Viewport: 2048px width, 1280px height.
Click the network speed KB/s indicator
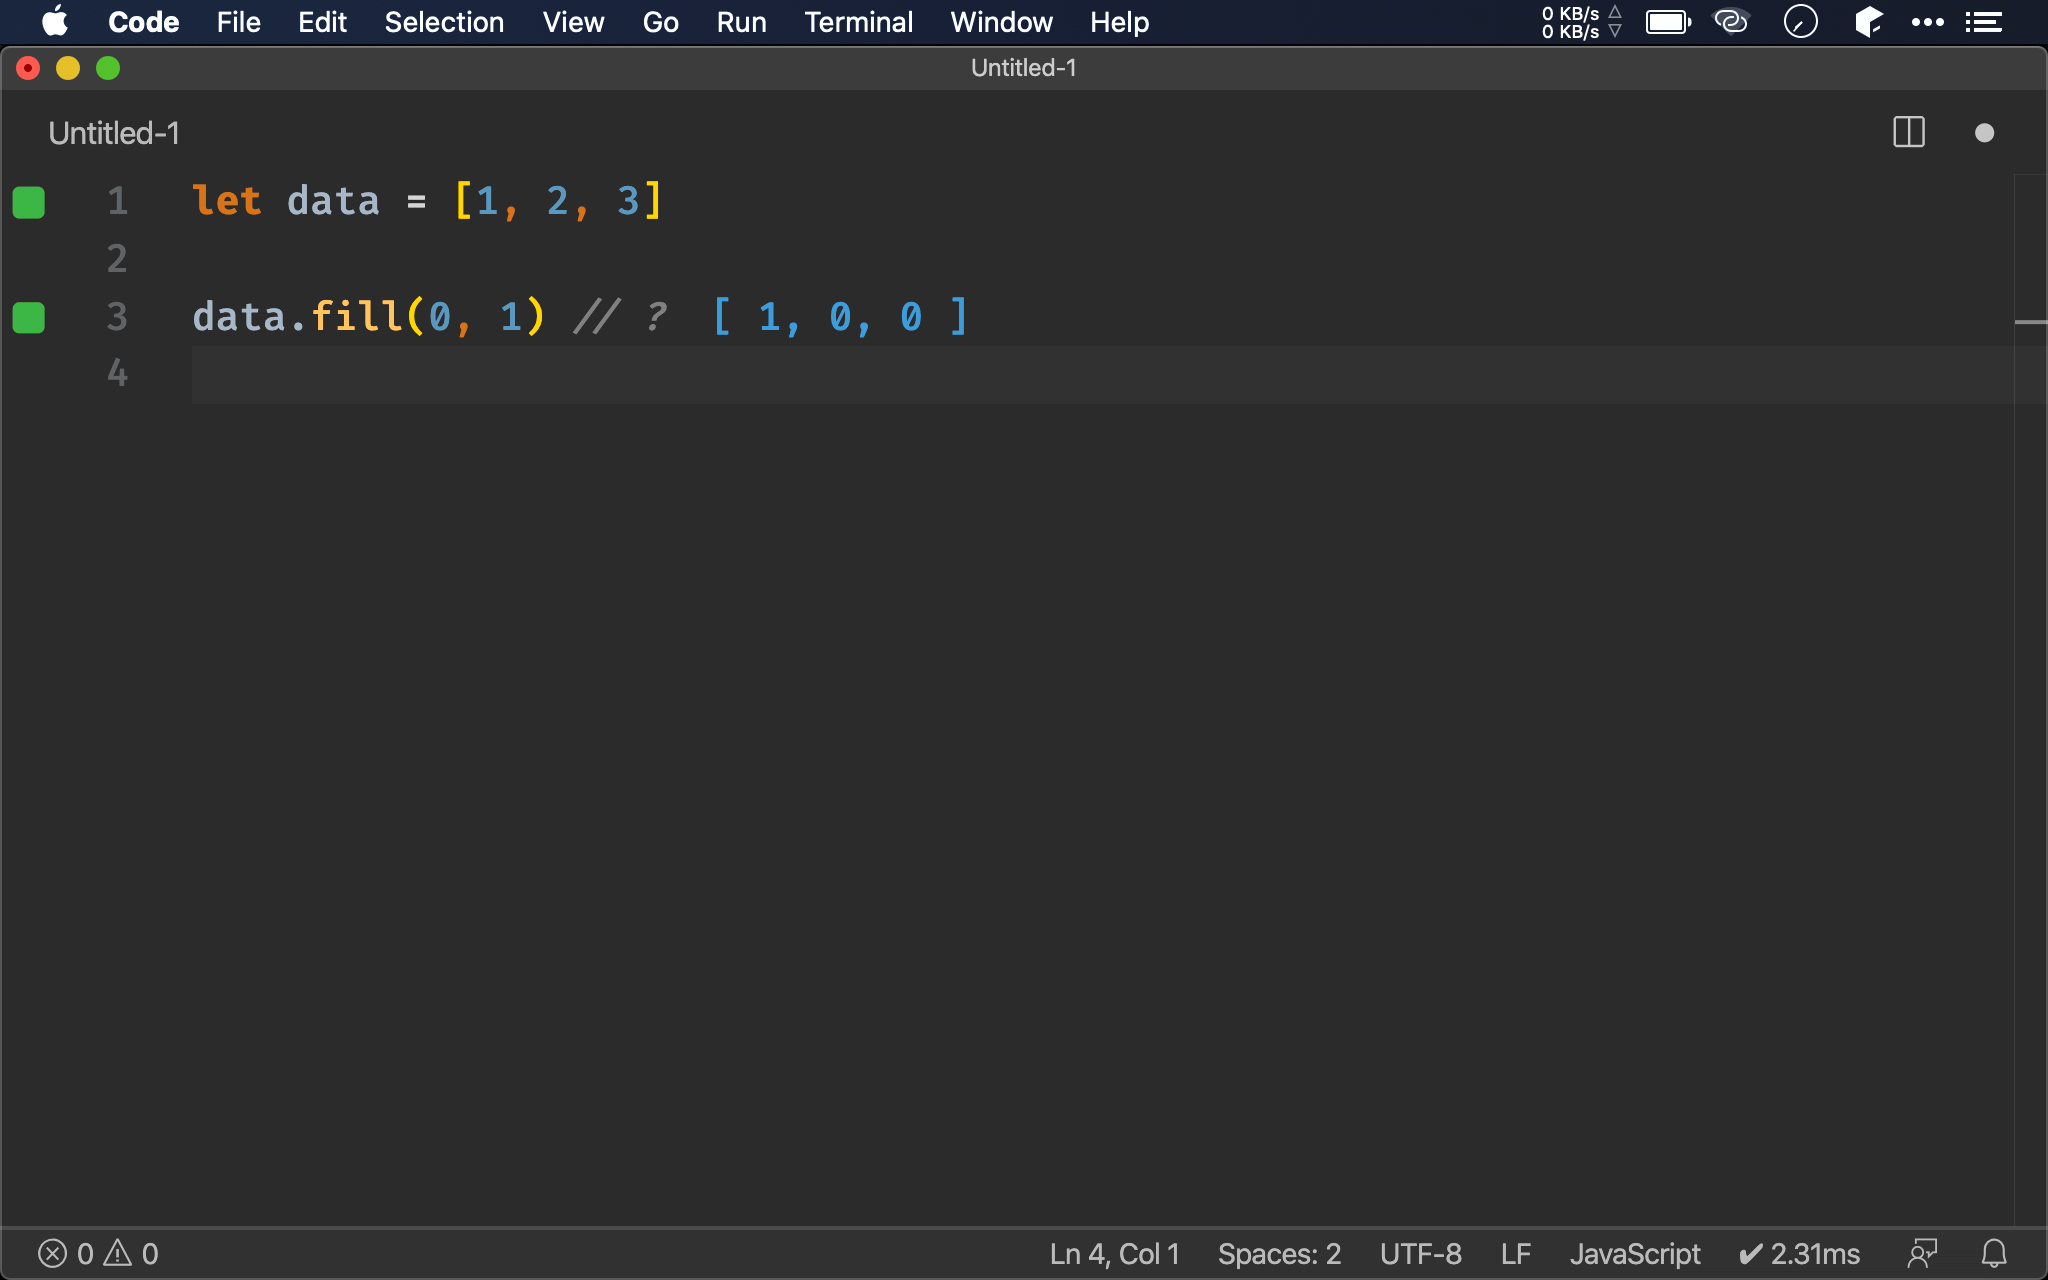[1581, 22]
